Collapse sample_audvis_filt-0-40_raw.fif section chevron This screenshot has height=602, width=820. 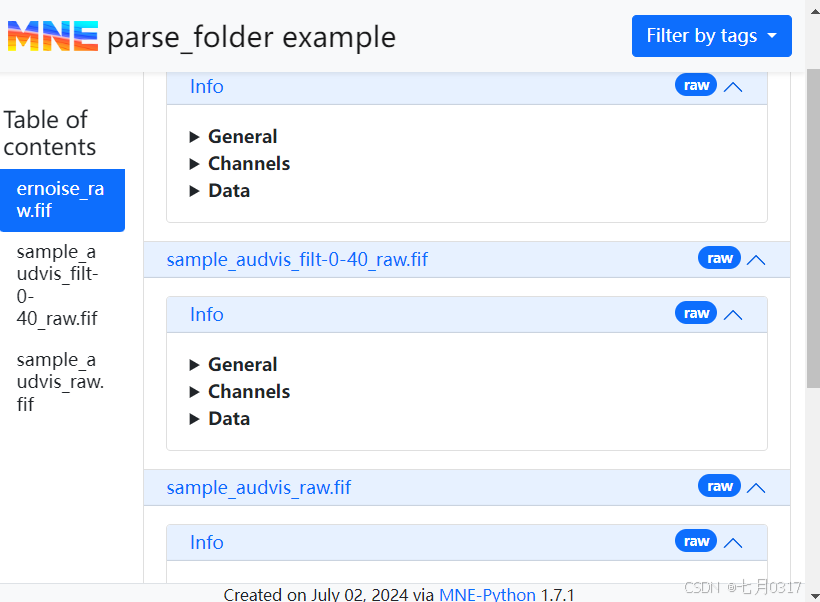click(x=756, y=260)
